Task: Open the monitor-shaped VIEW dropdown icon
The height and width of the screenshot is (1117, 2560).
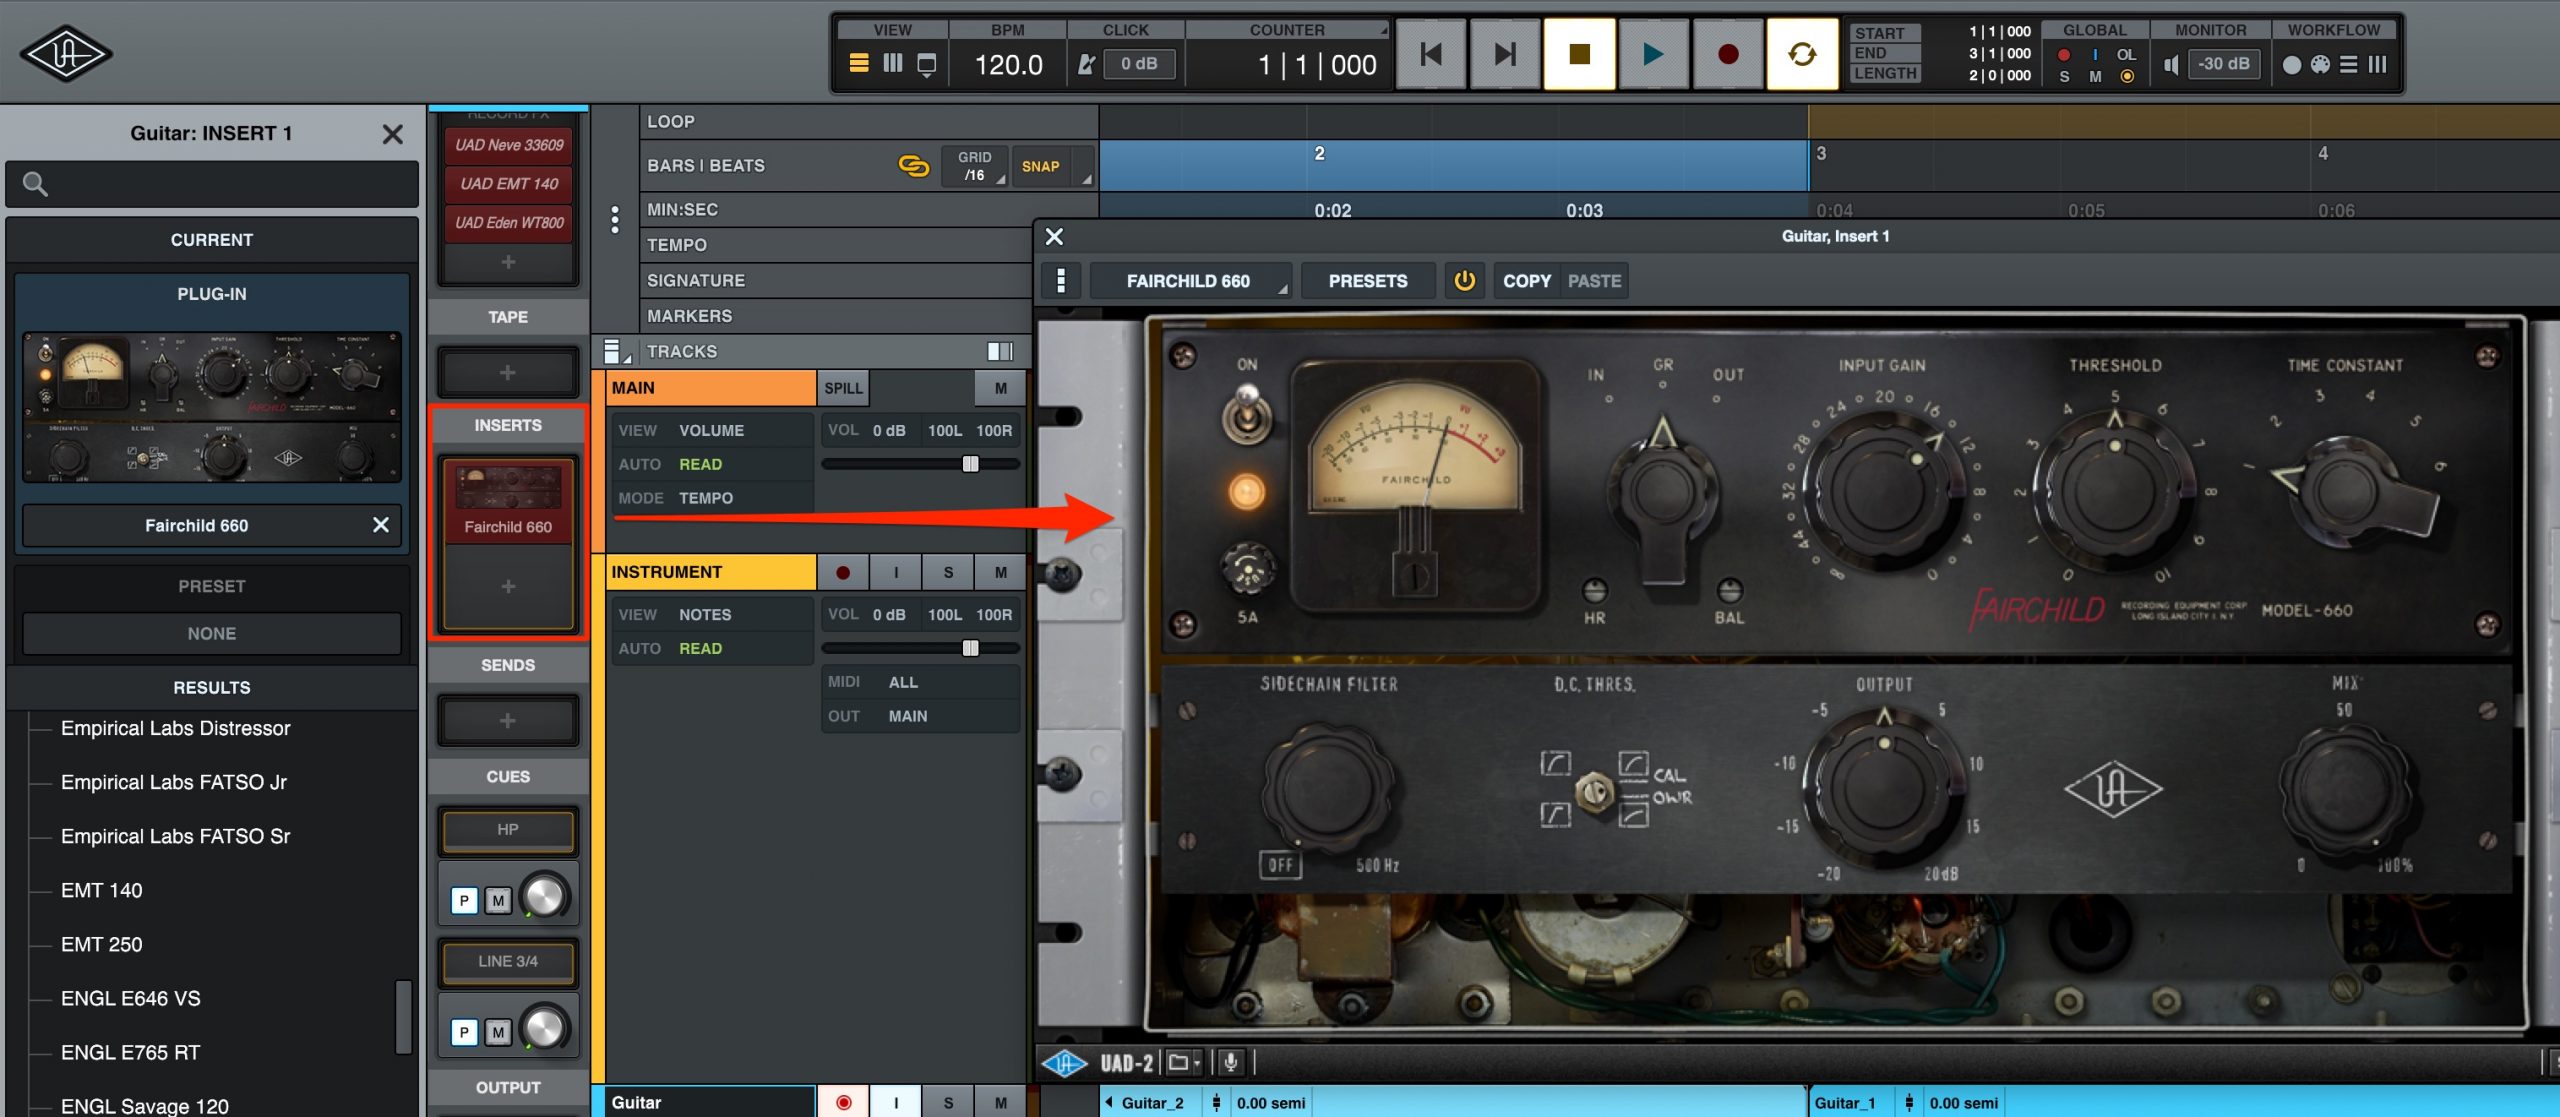Action: point(927,65)
